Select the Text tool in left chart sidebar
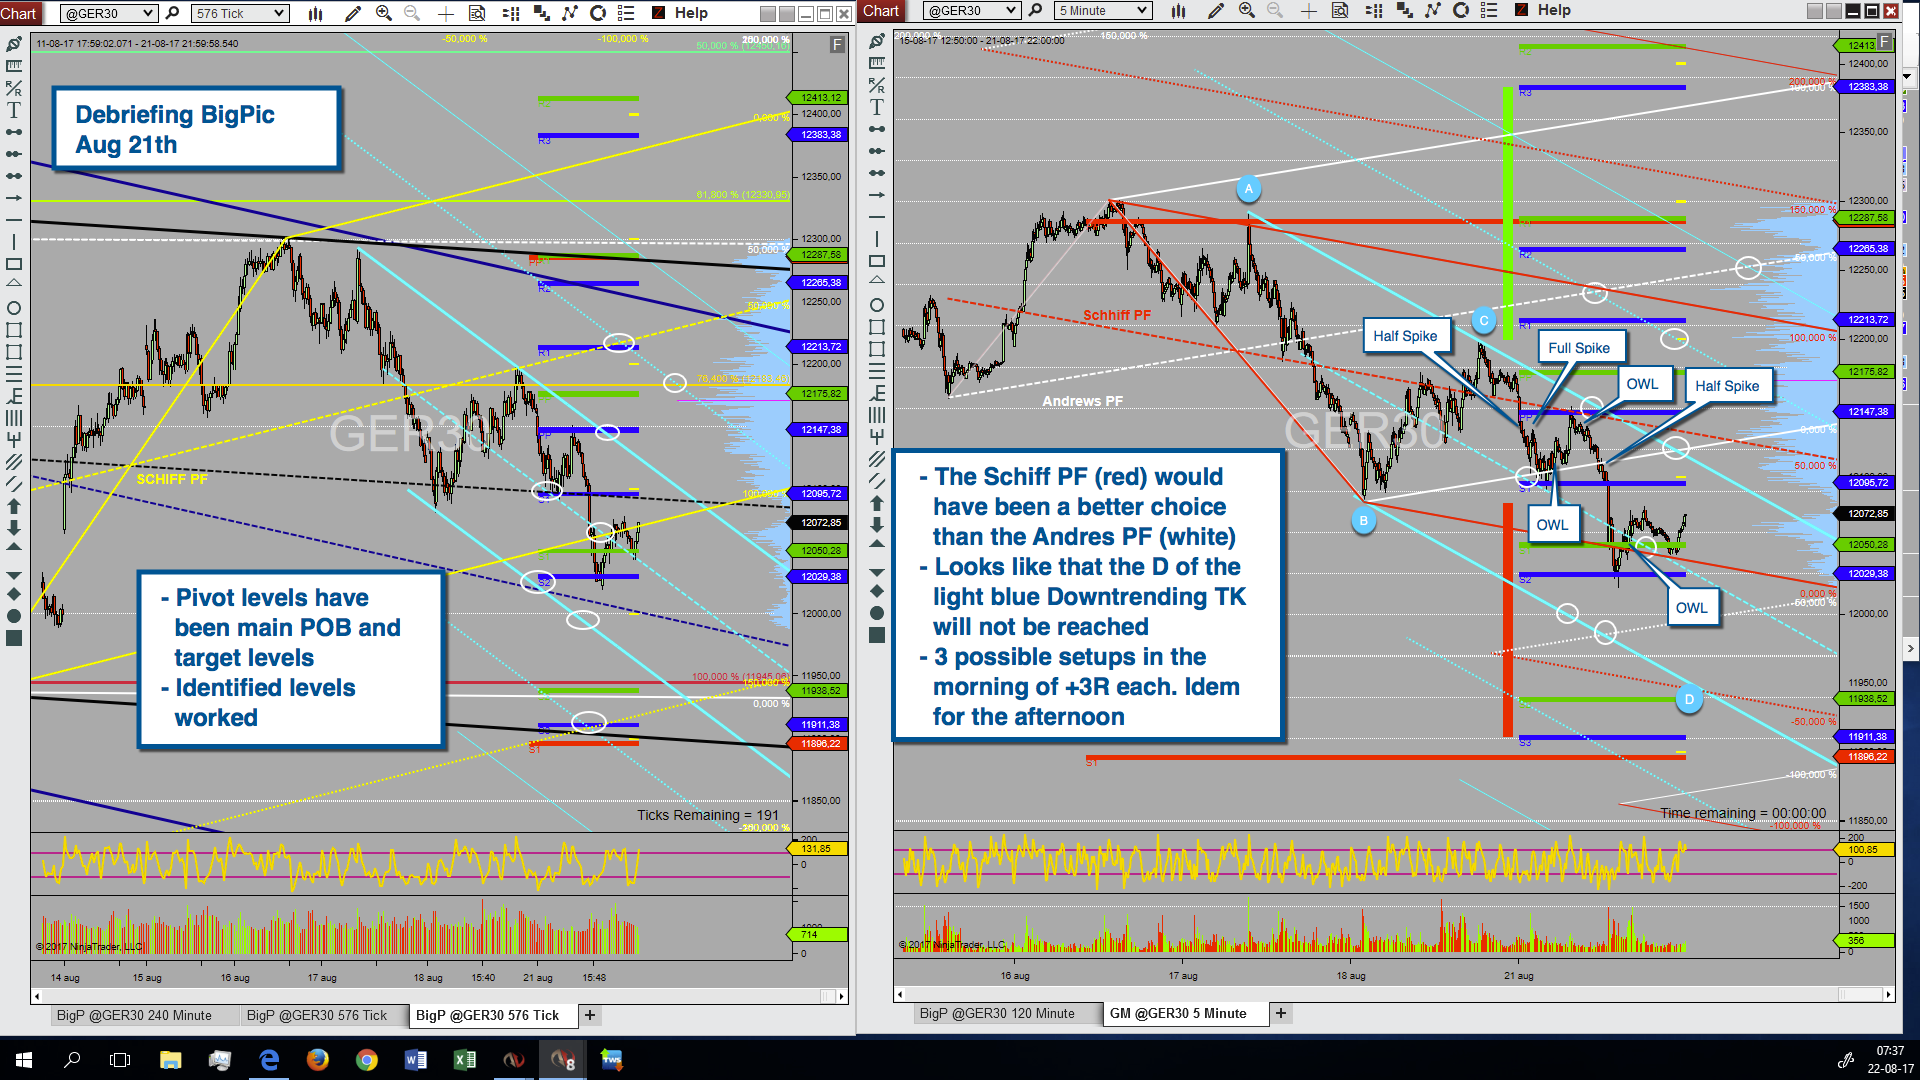This screenshot has height=1080, width=1920. (x=14, y=110)
